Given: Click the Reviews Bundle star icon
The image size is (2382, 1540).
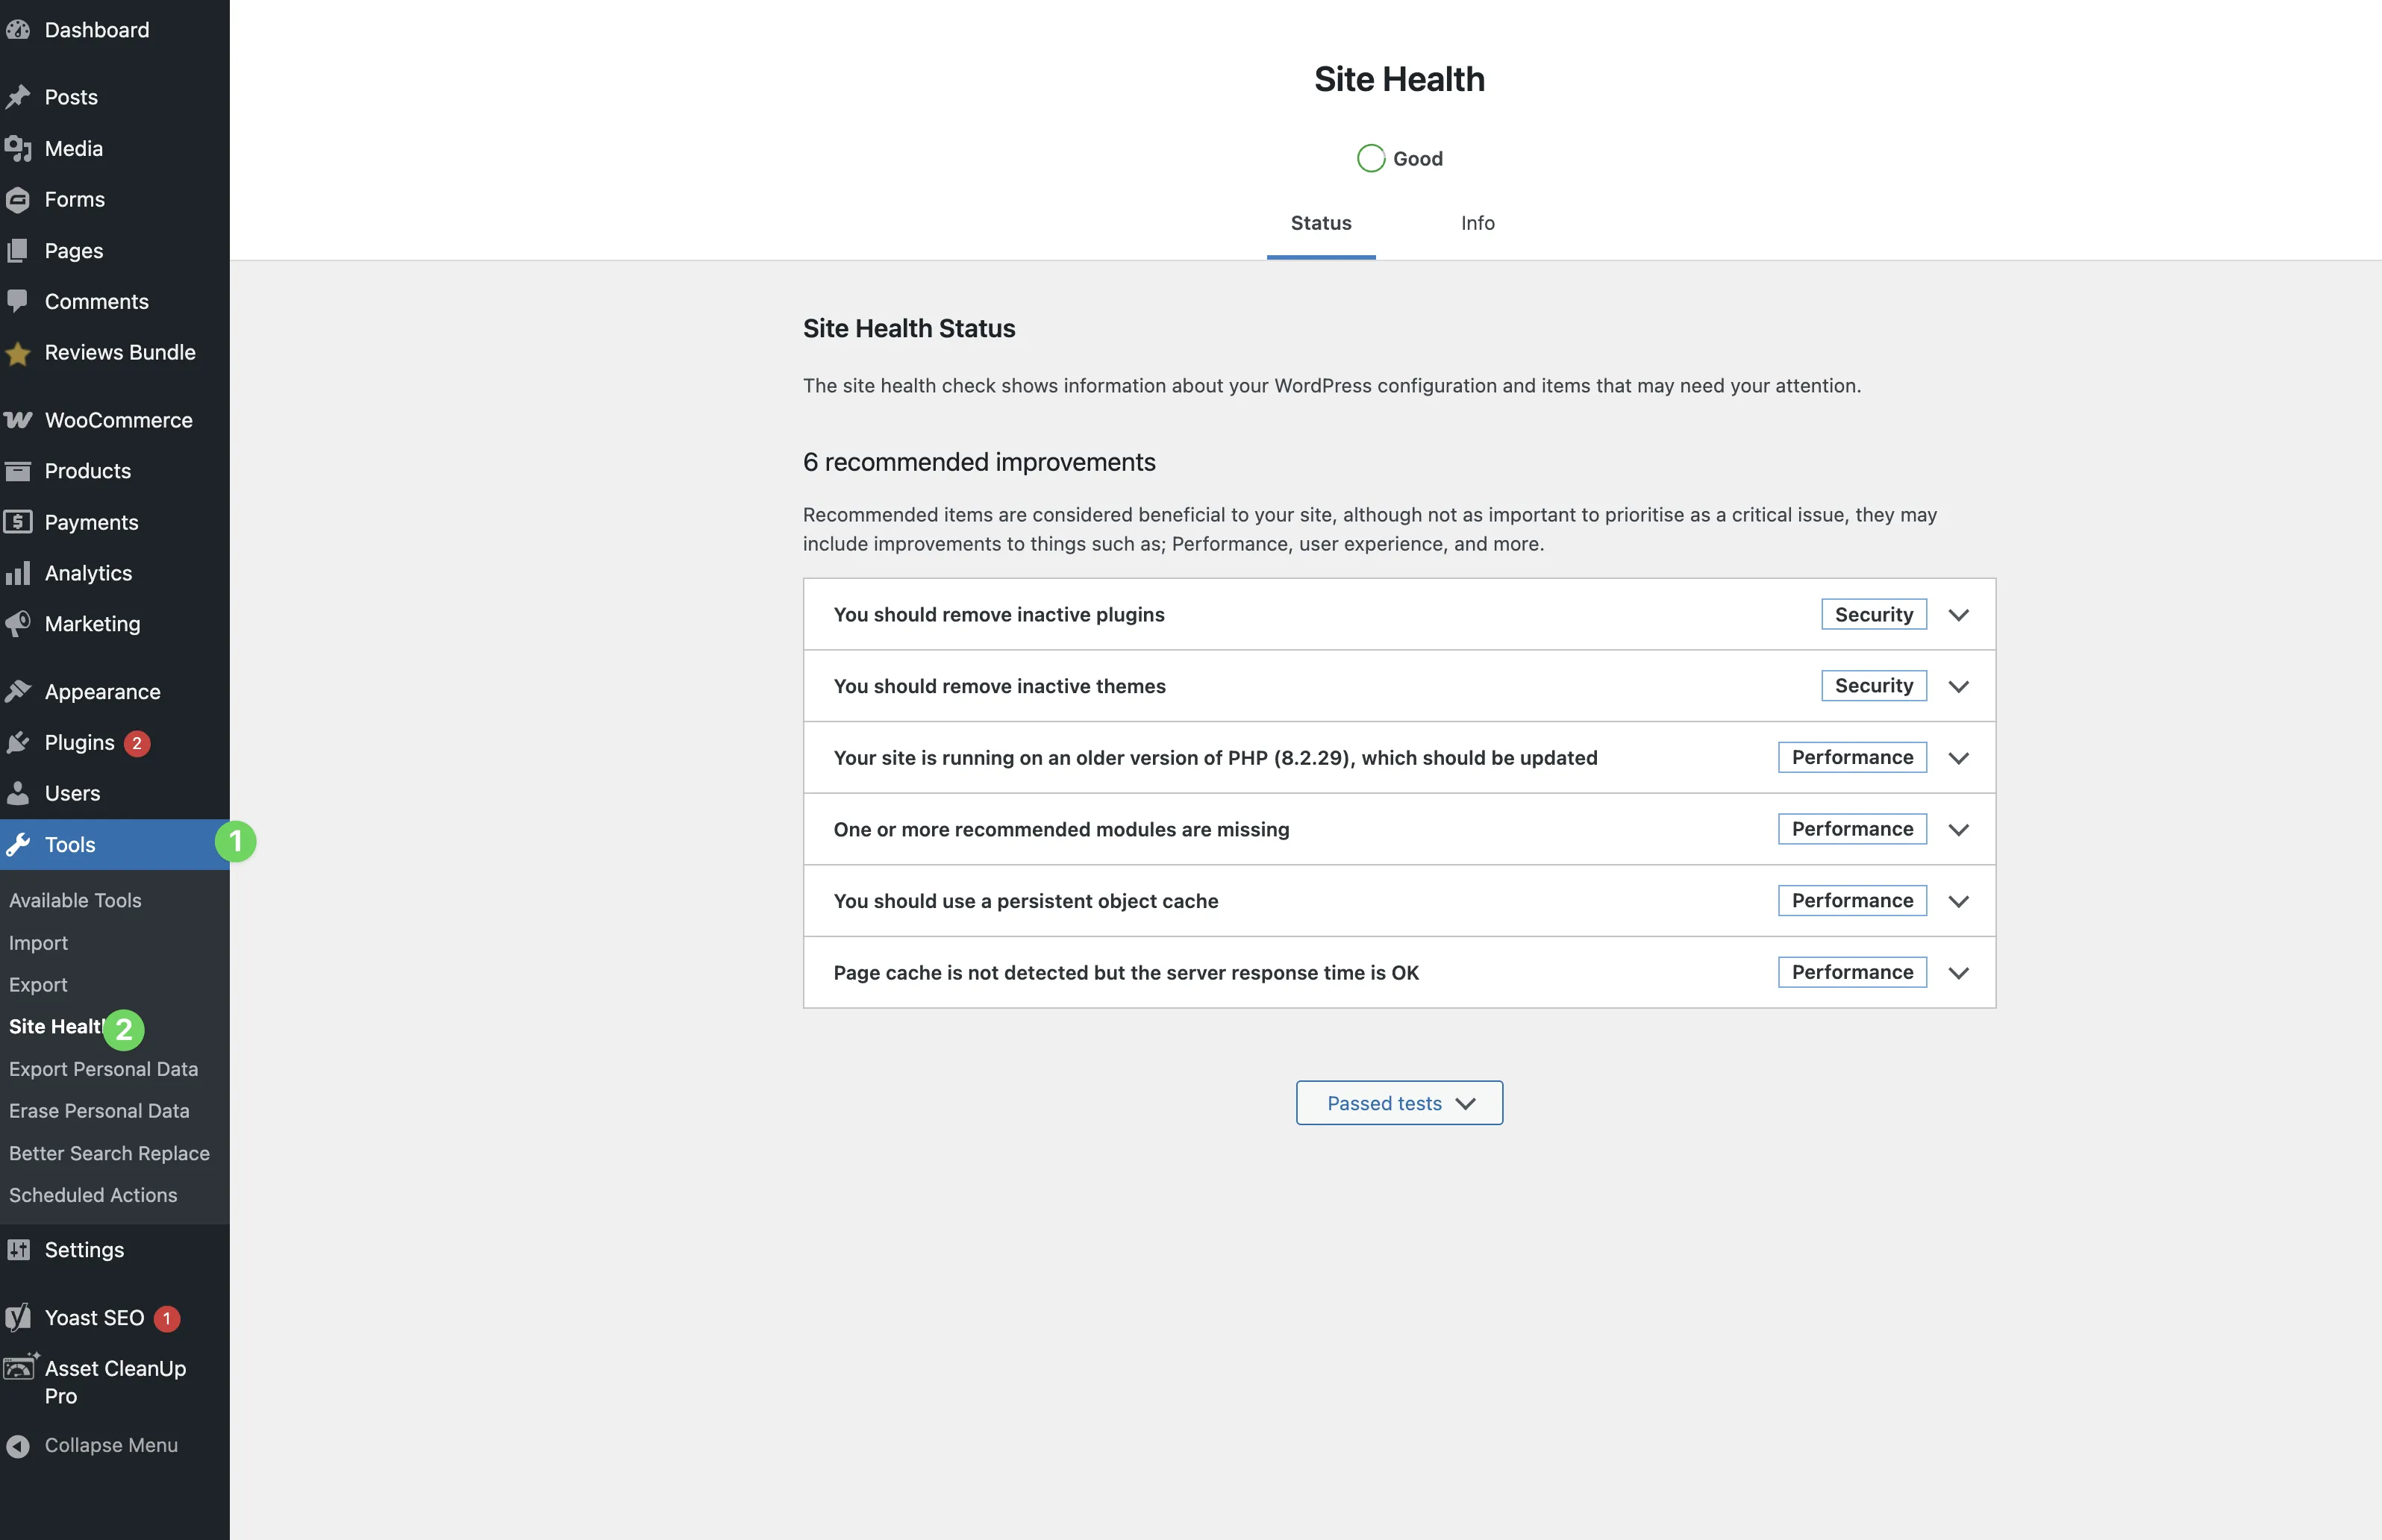Looking at the screenshot, I should (x=18, y=353).
